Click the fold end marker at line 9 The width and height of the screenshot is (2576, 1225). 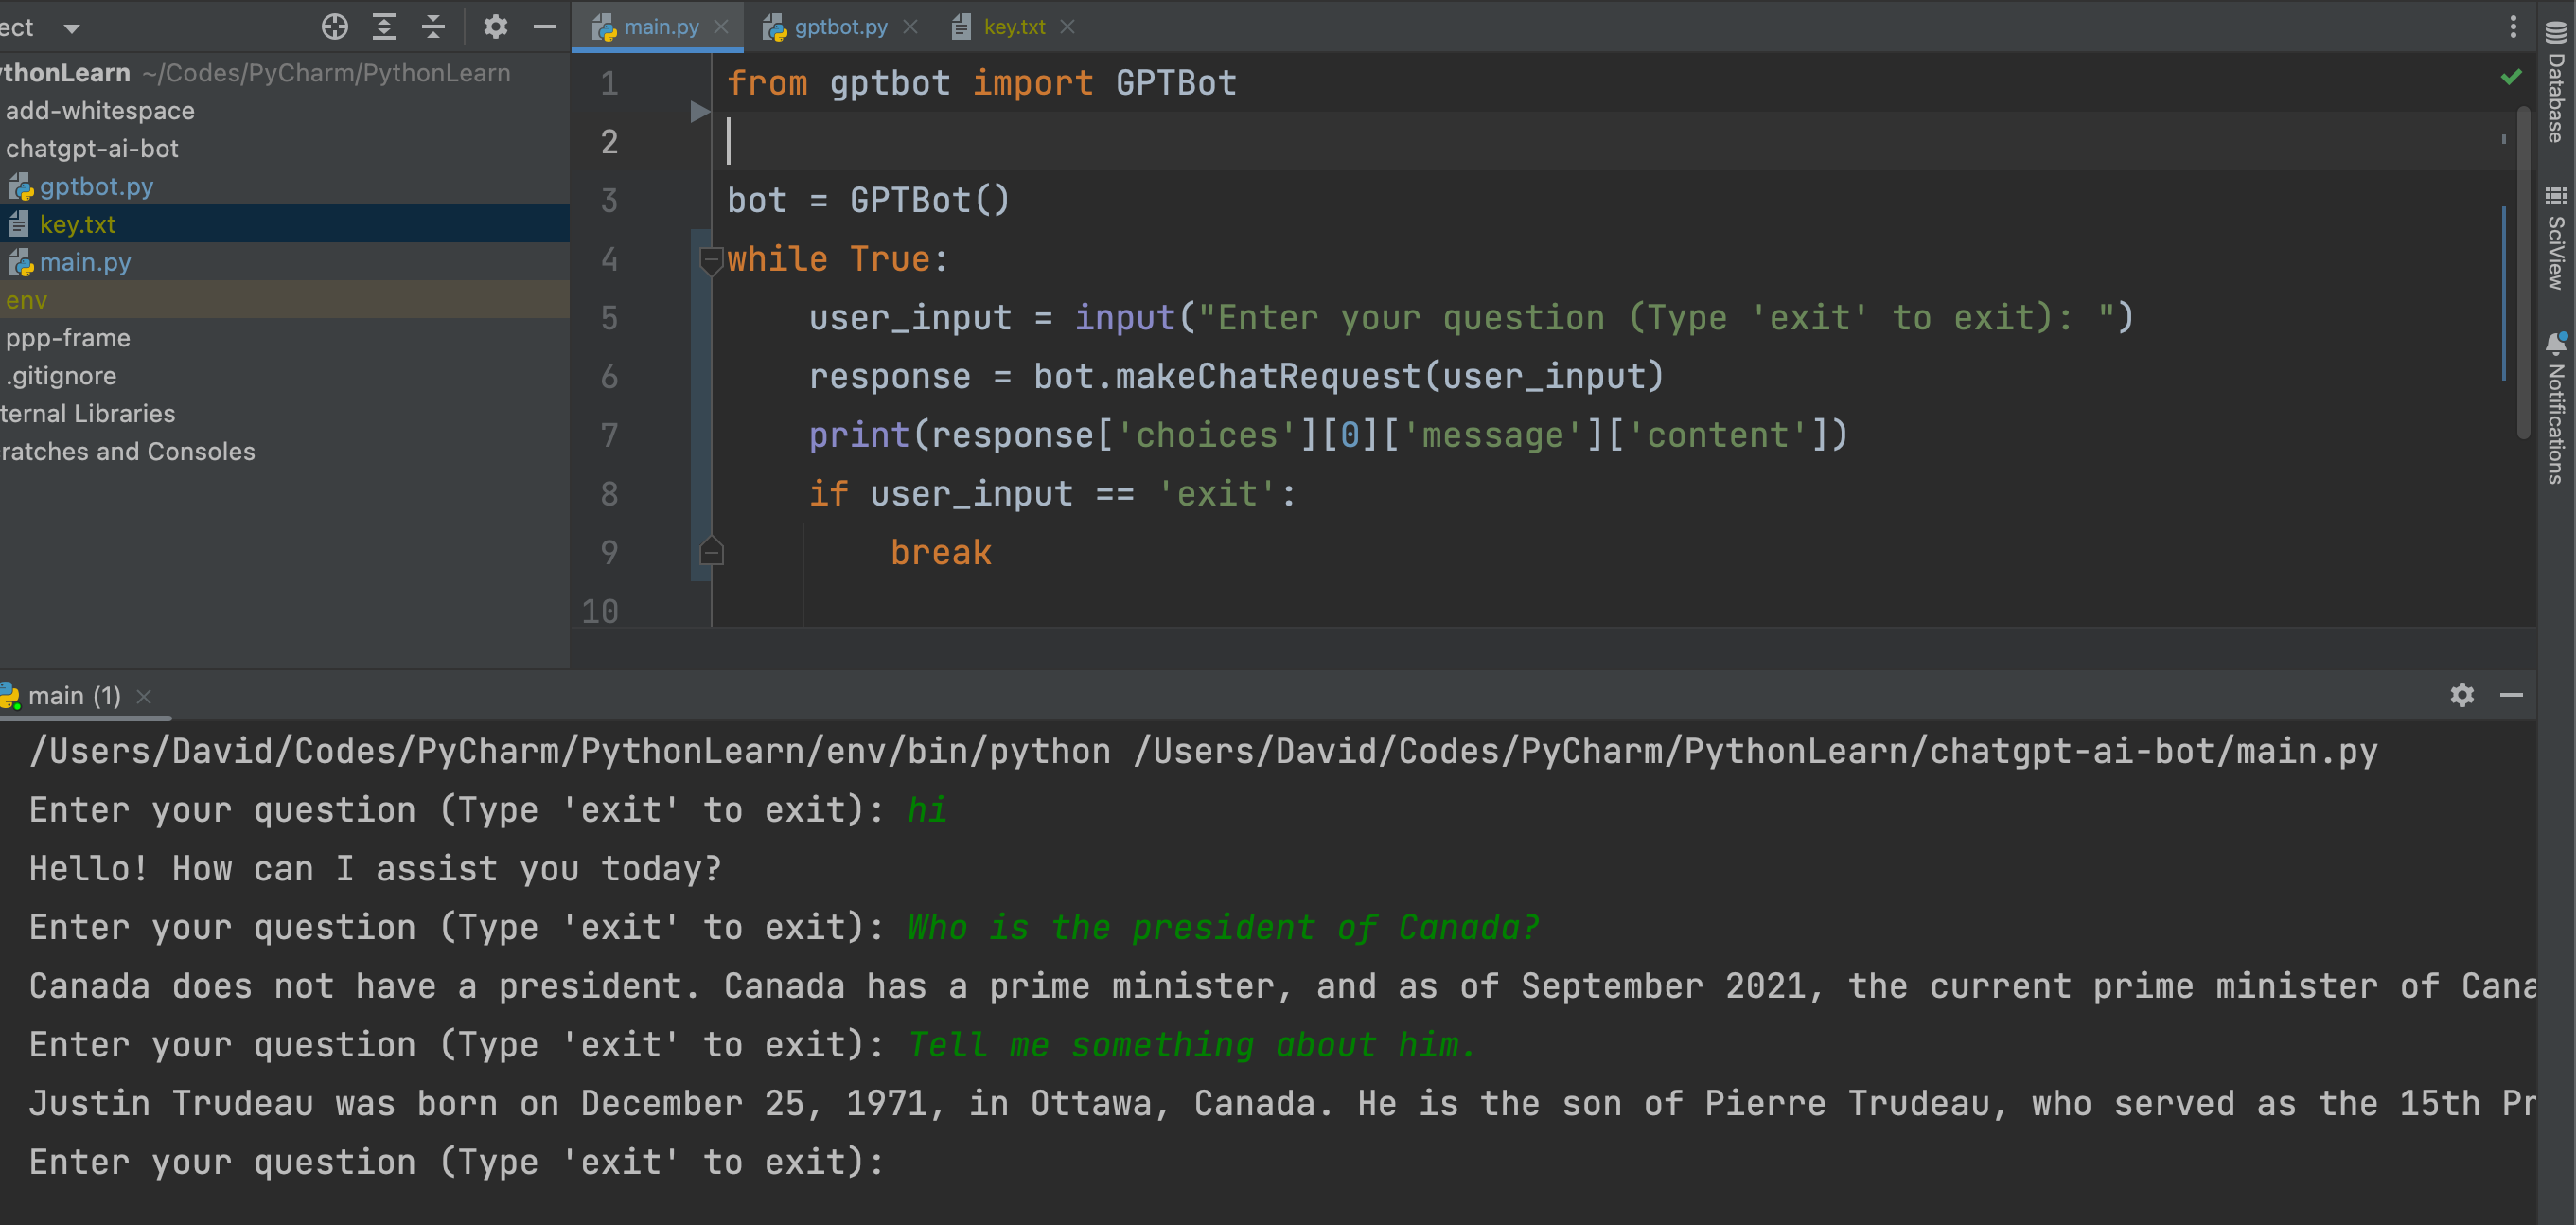point(711,552)
